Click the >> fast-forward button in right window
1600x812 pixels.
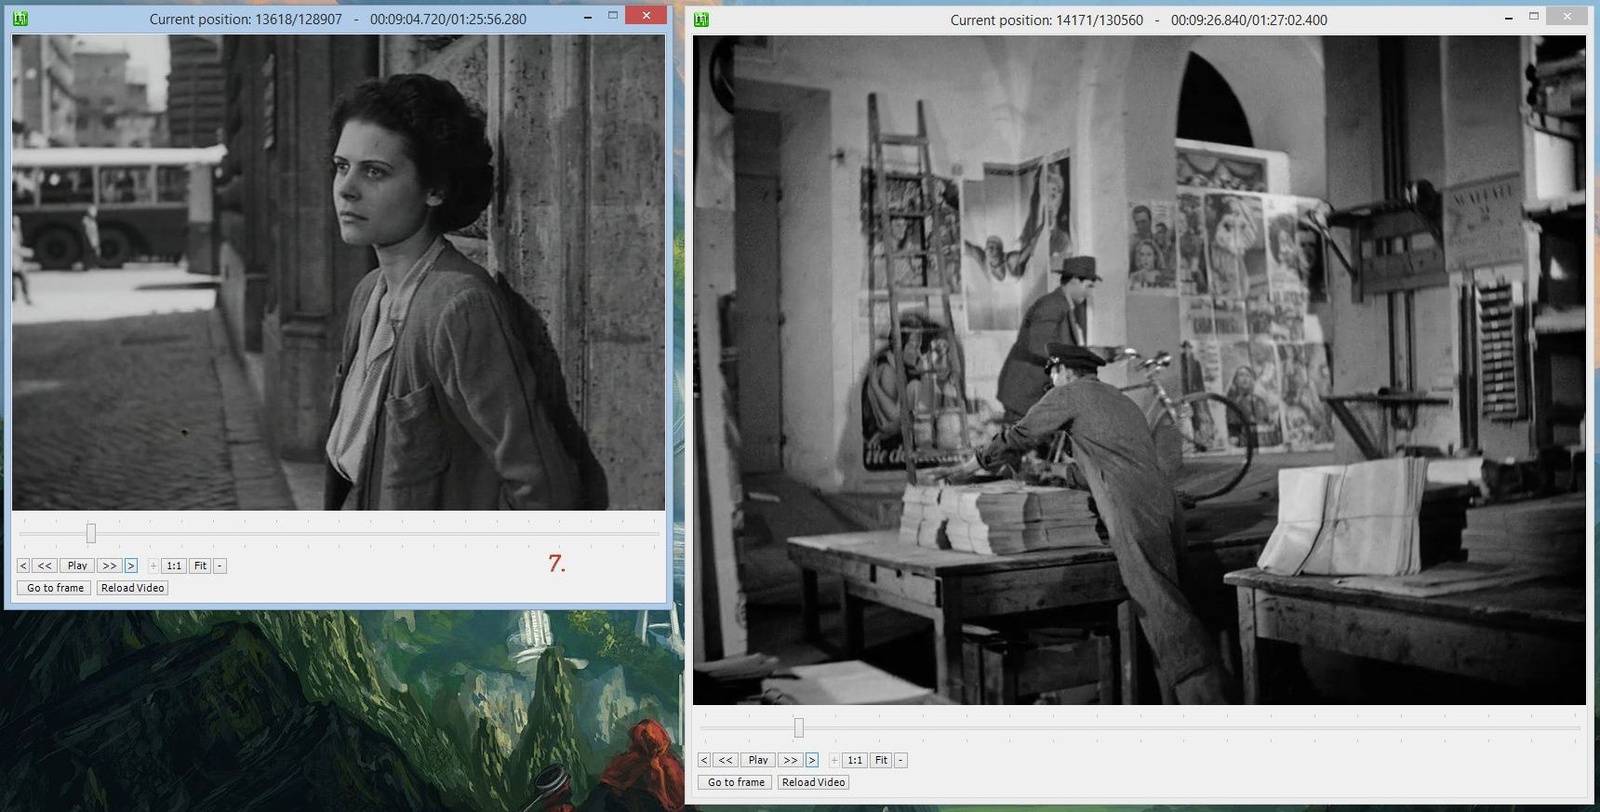(x=790, y=760)
